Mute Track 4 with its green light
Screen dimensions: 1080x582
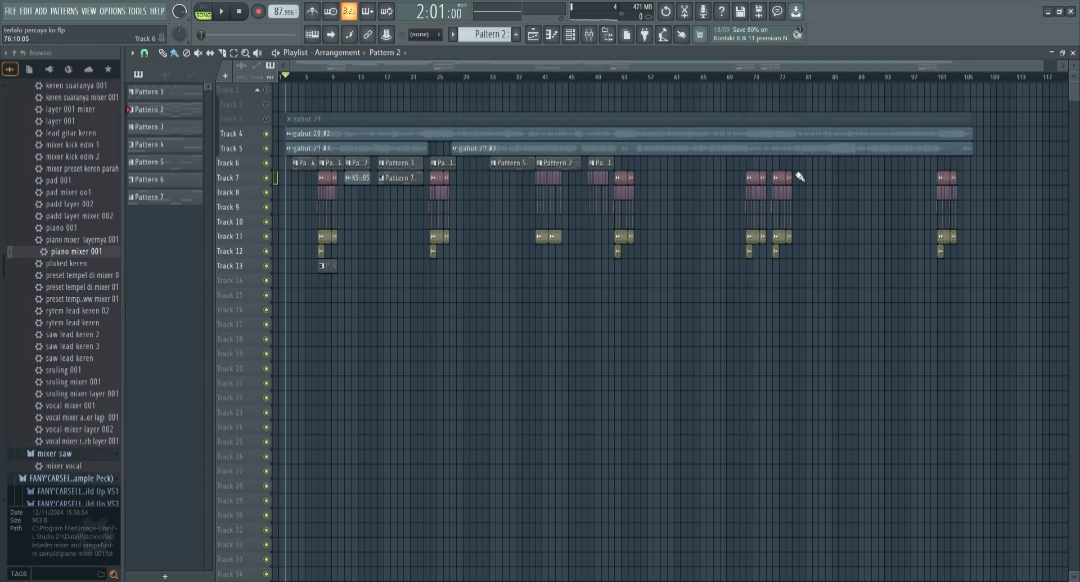(267, 134)
